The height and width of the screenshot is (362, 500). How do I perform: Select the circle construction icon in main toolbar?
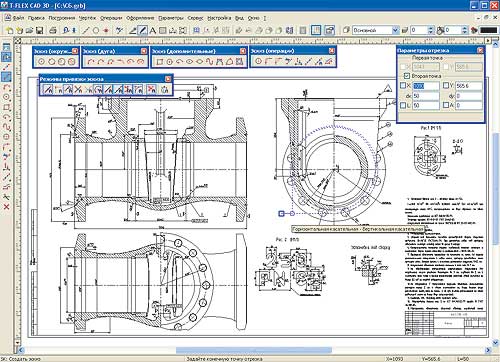click(x=96, y=31)
